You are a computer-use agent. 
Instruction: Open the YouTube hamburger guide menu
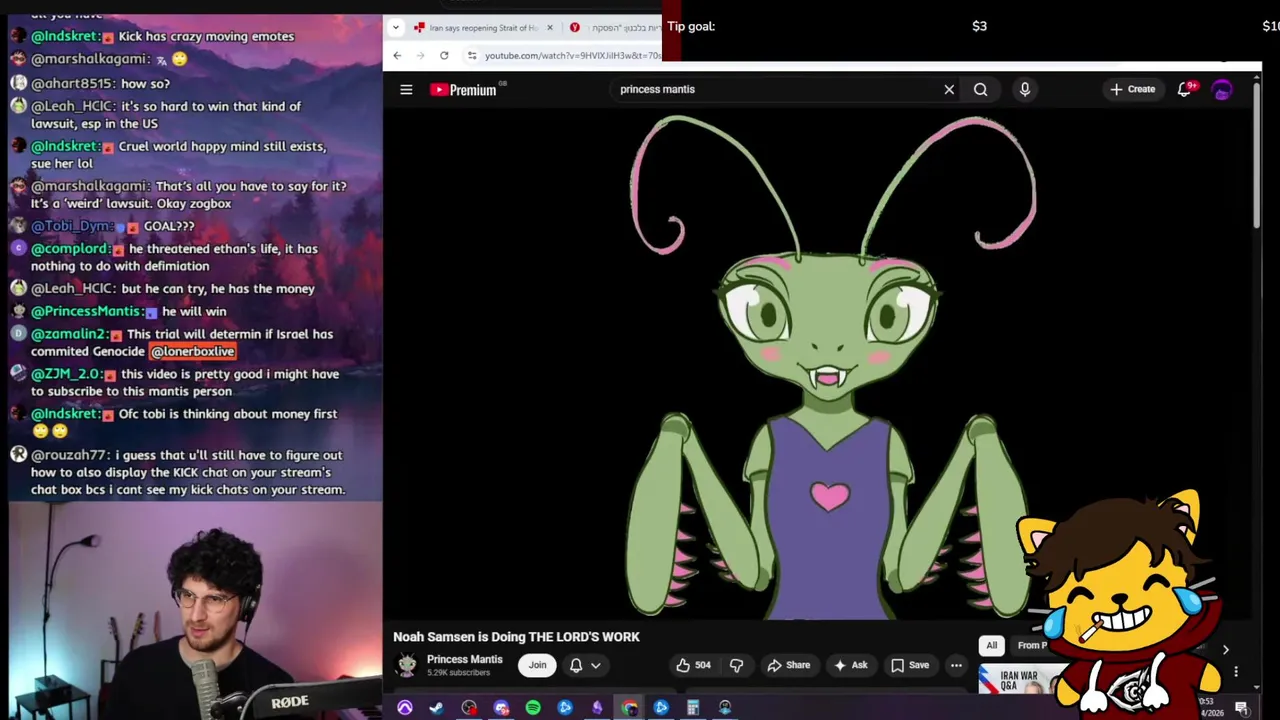406,89
